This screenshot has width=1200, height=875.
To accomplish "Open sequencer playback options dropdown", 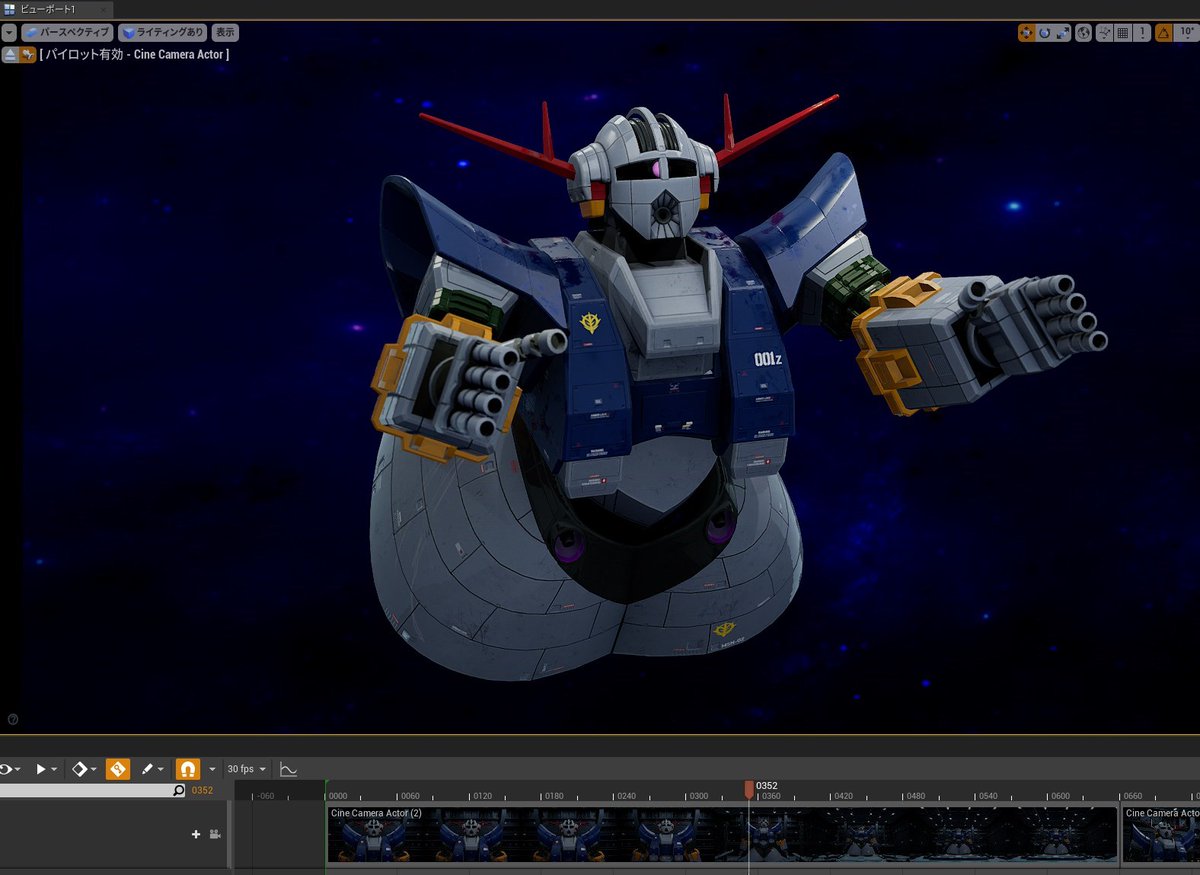I will pyautogui.click(x=46, y=769).
